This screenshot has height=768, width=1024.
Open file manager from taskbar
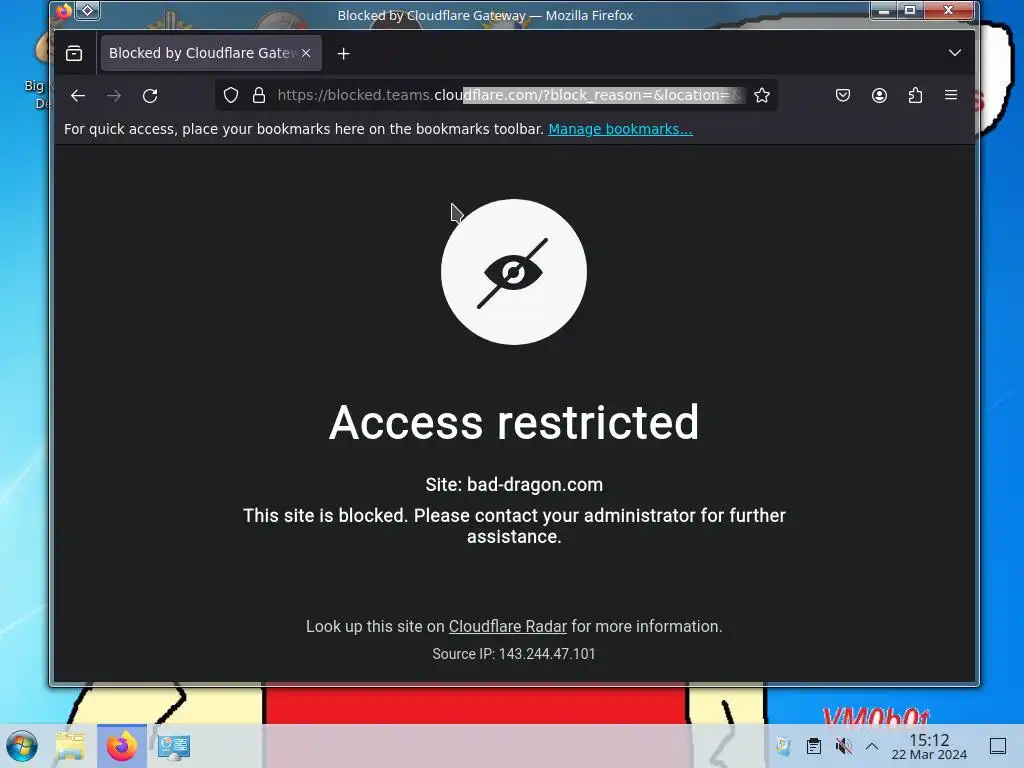coord(71,746)
